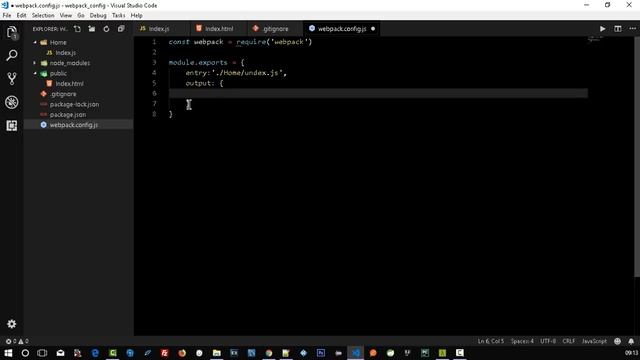Click the run play icon in editor toolbar
This screenshot has height=360, width=640.
[602, 29]
